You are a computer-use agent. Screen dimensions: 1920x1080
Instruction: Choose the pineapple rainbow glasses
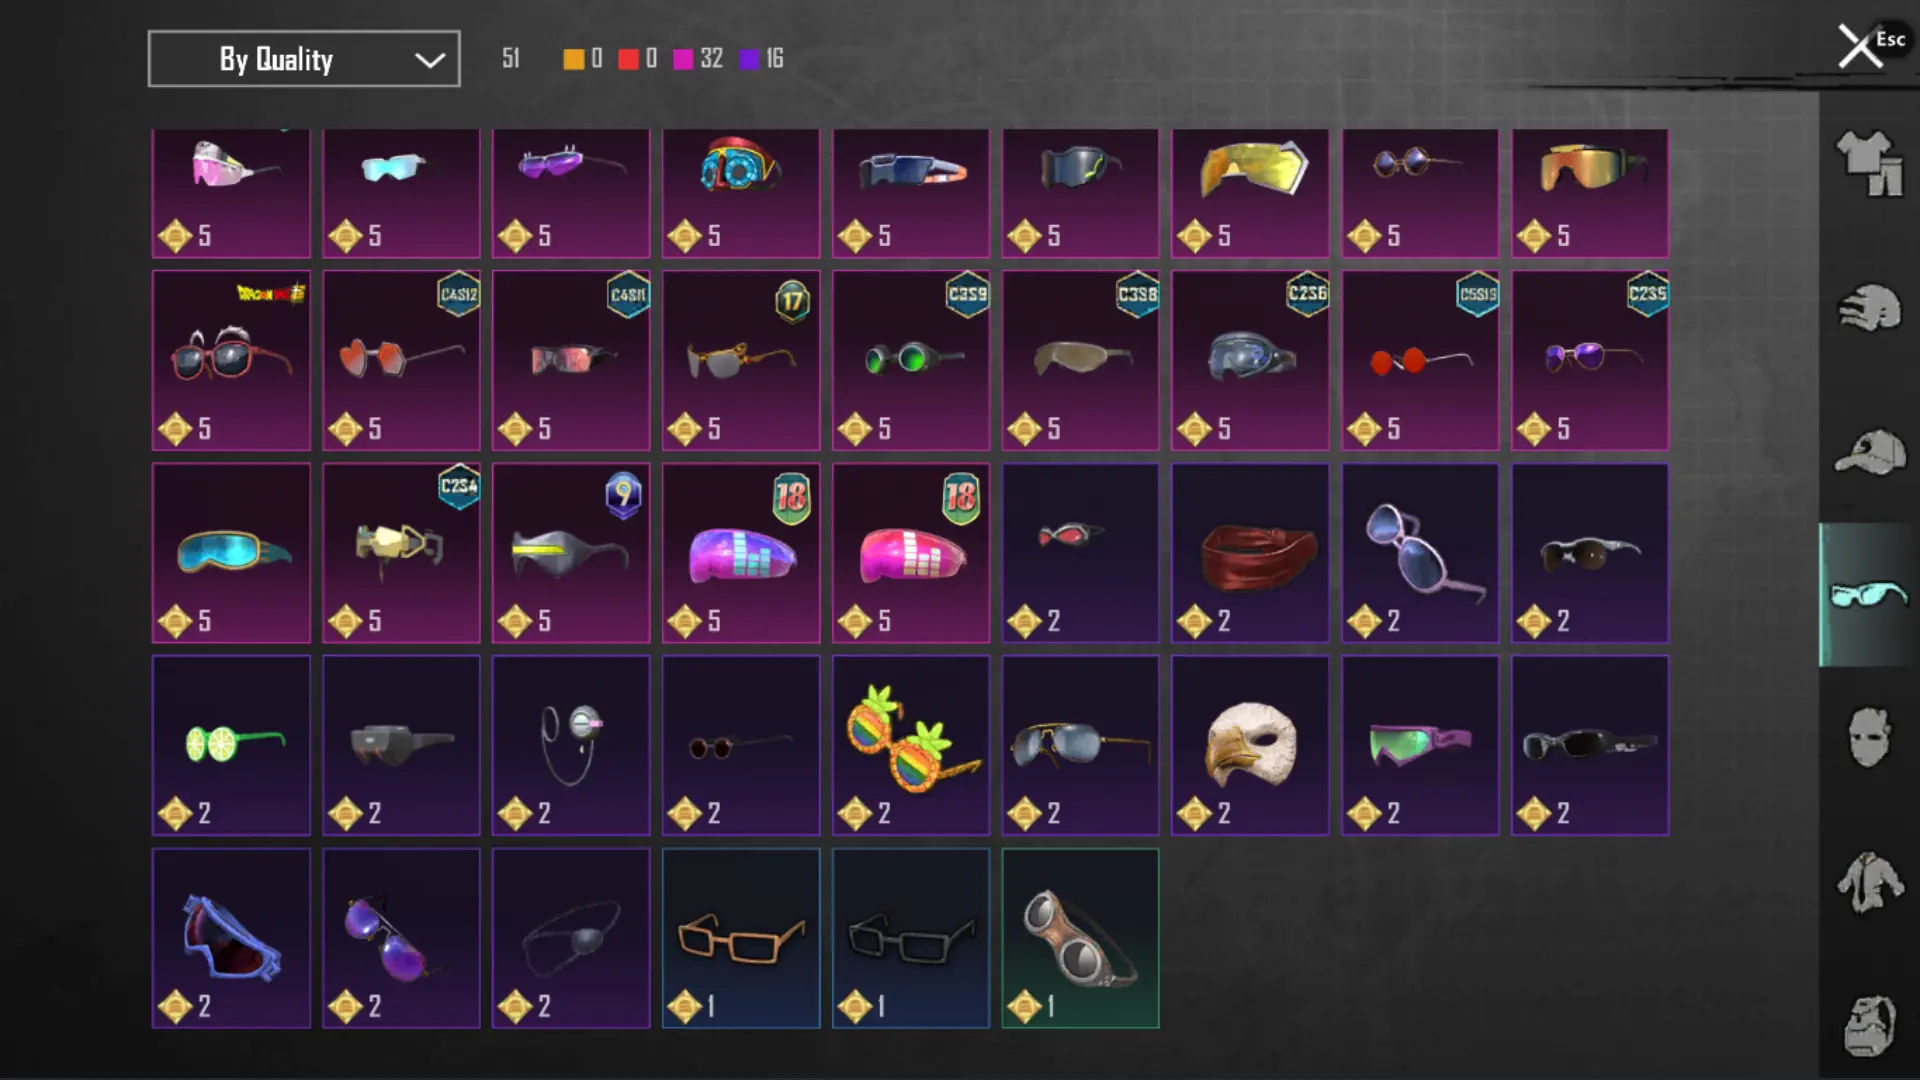tap(911, 745)
